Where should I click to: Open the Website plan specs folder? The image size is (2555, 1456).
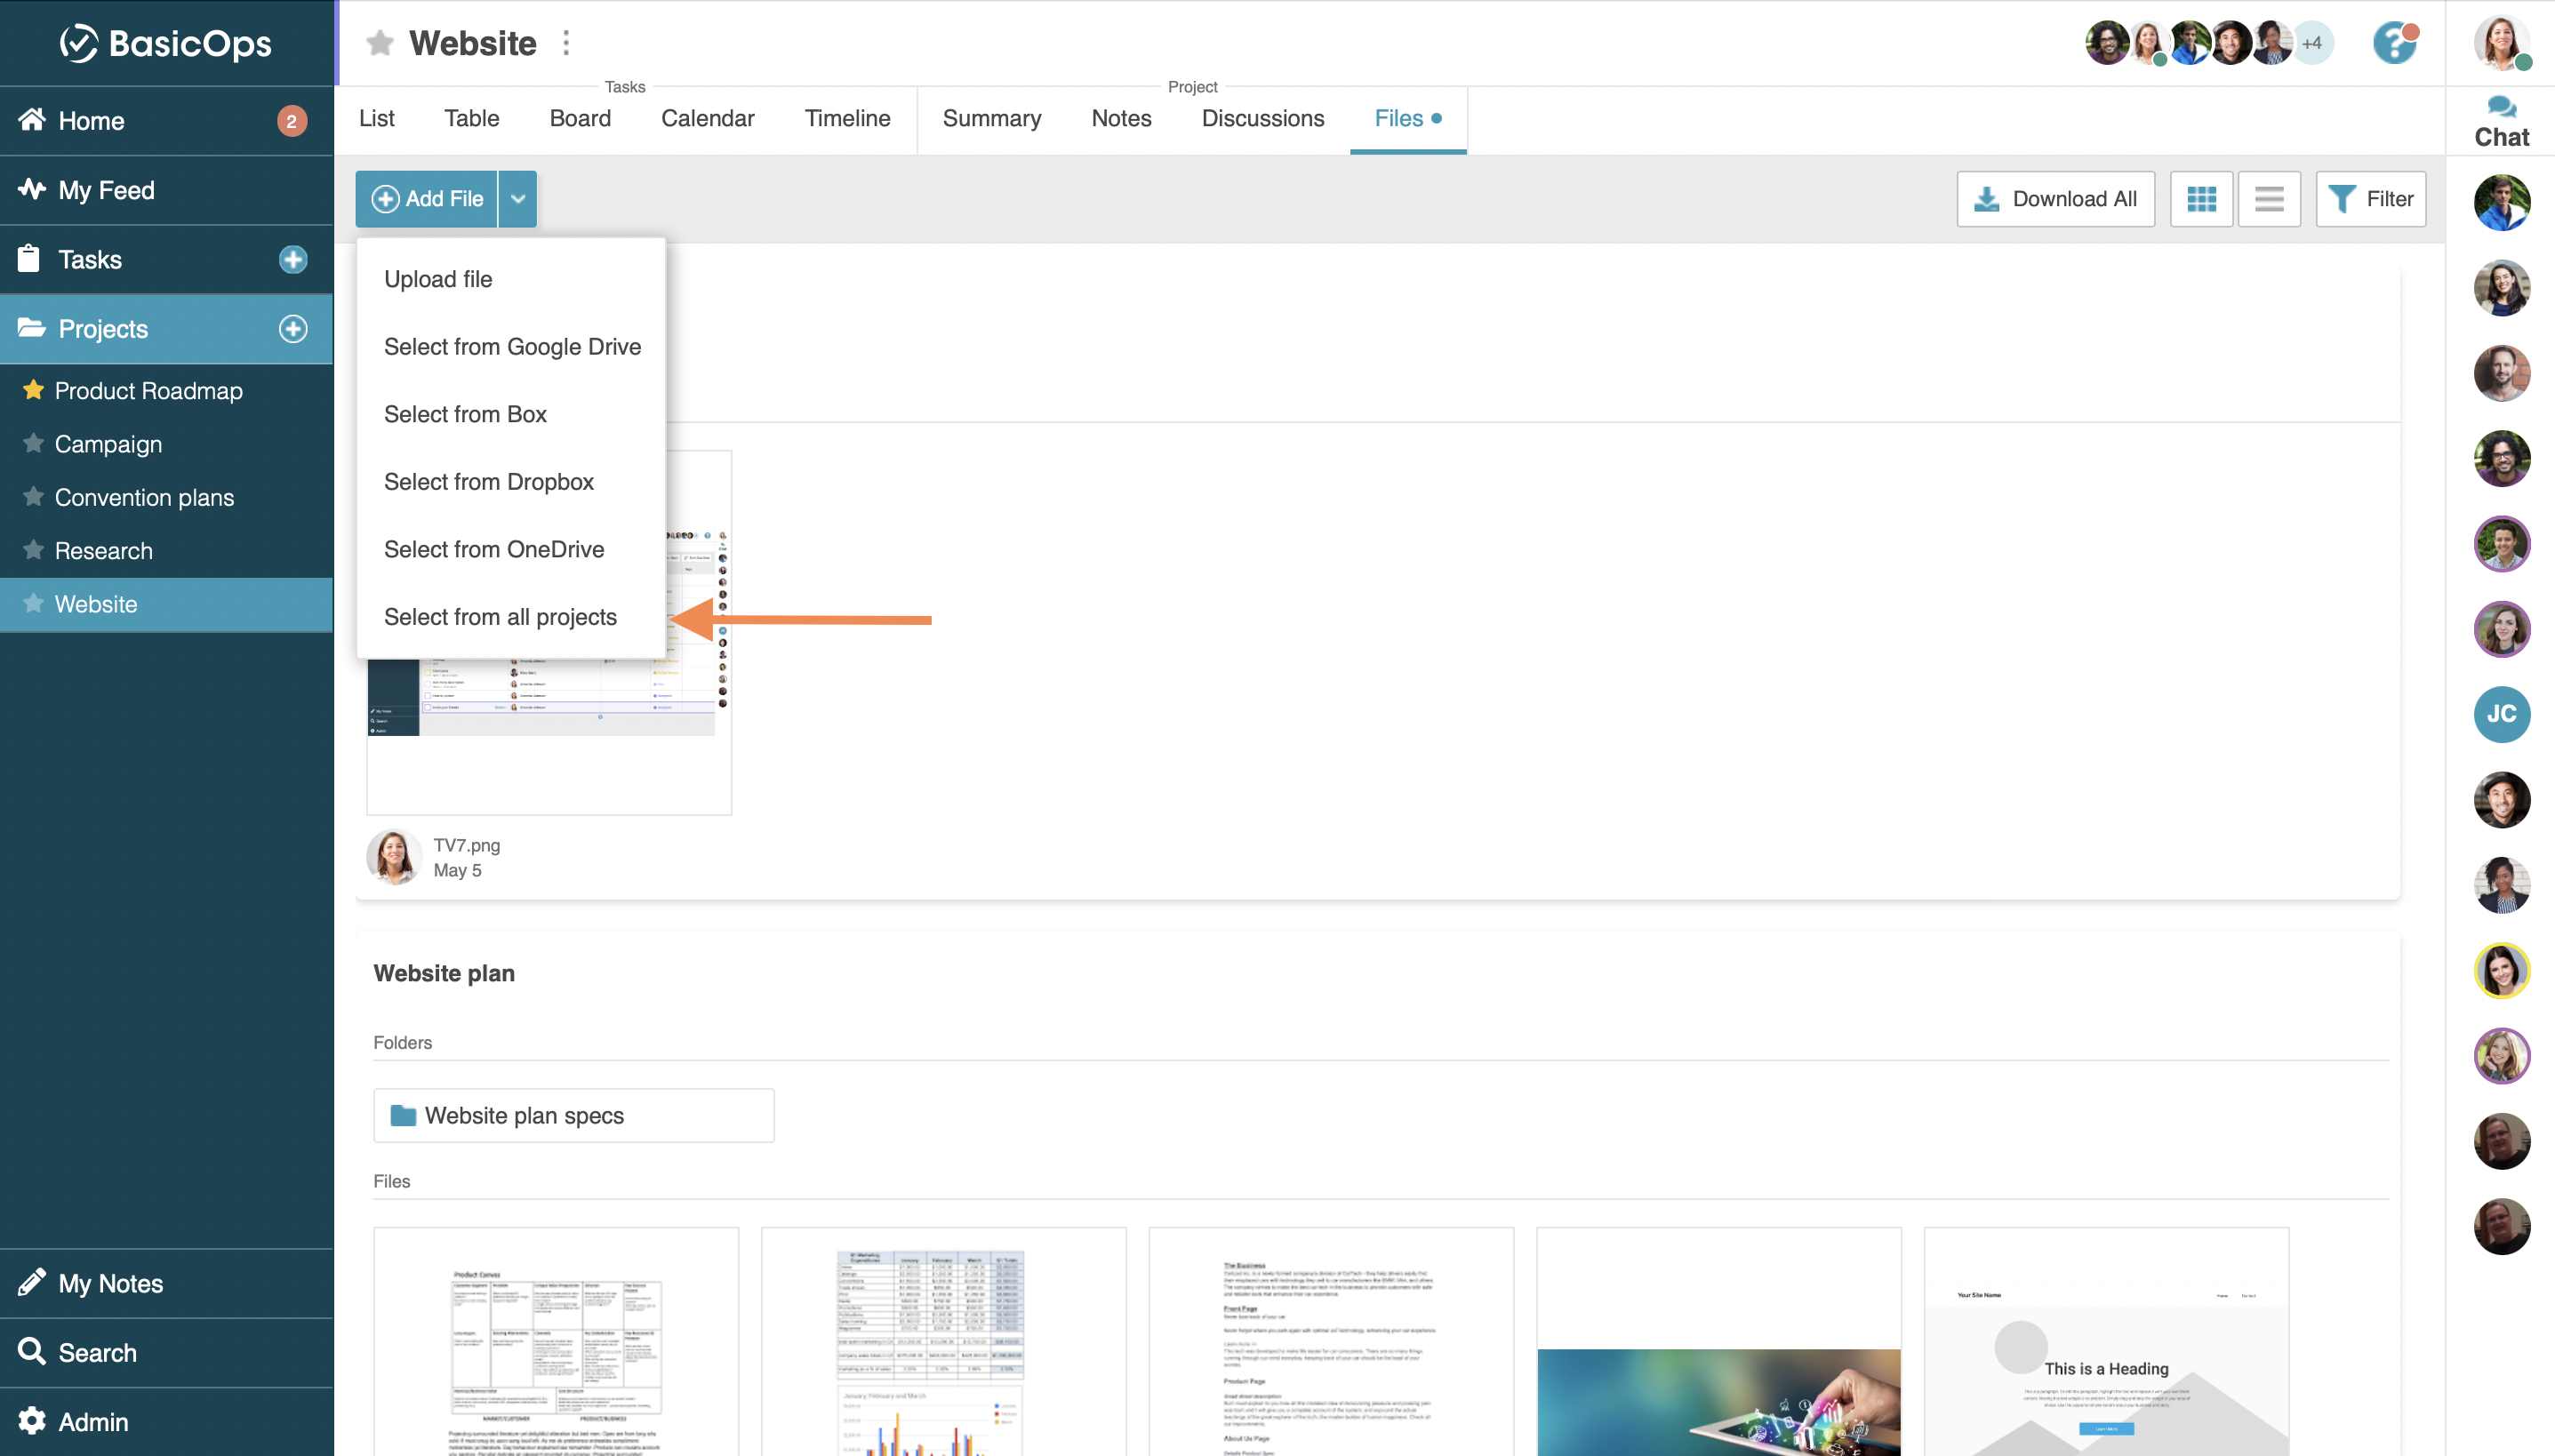574,1116
